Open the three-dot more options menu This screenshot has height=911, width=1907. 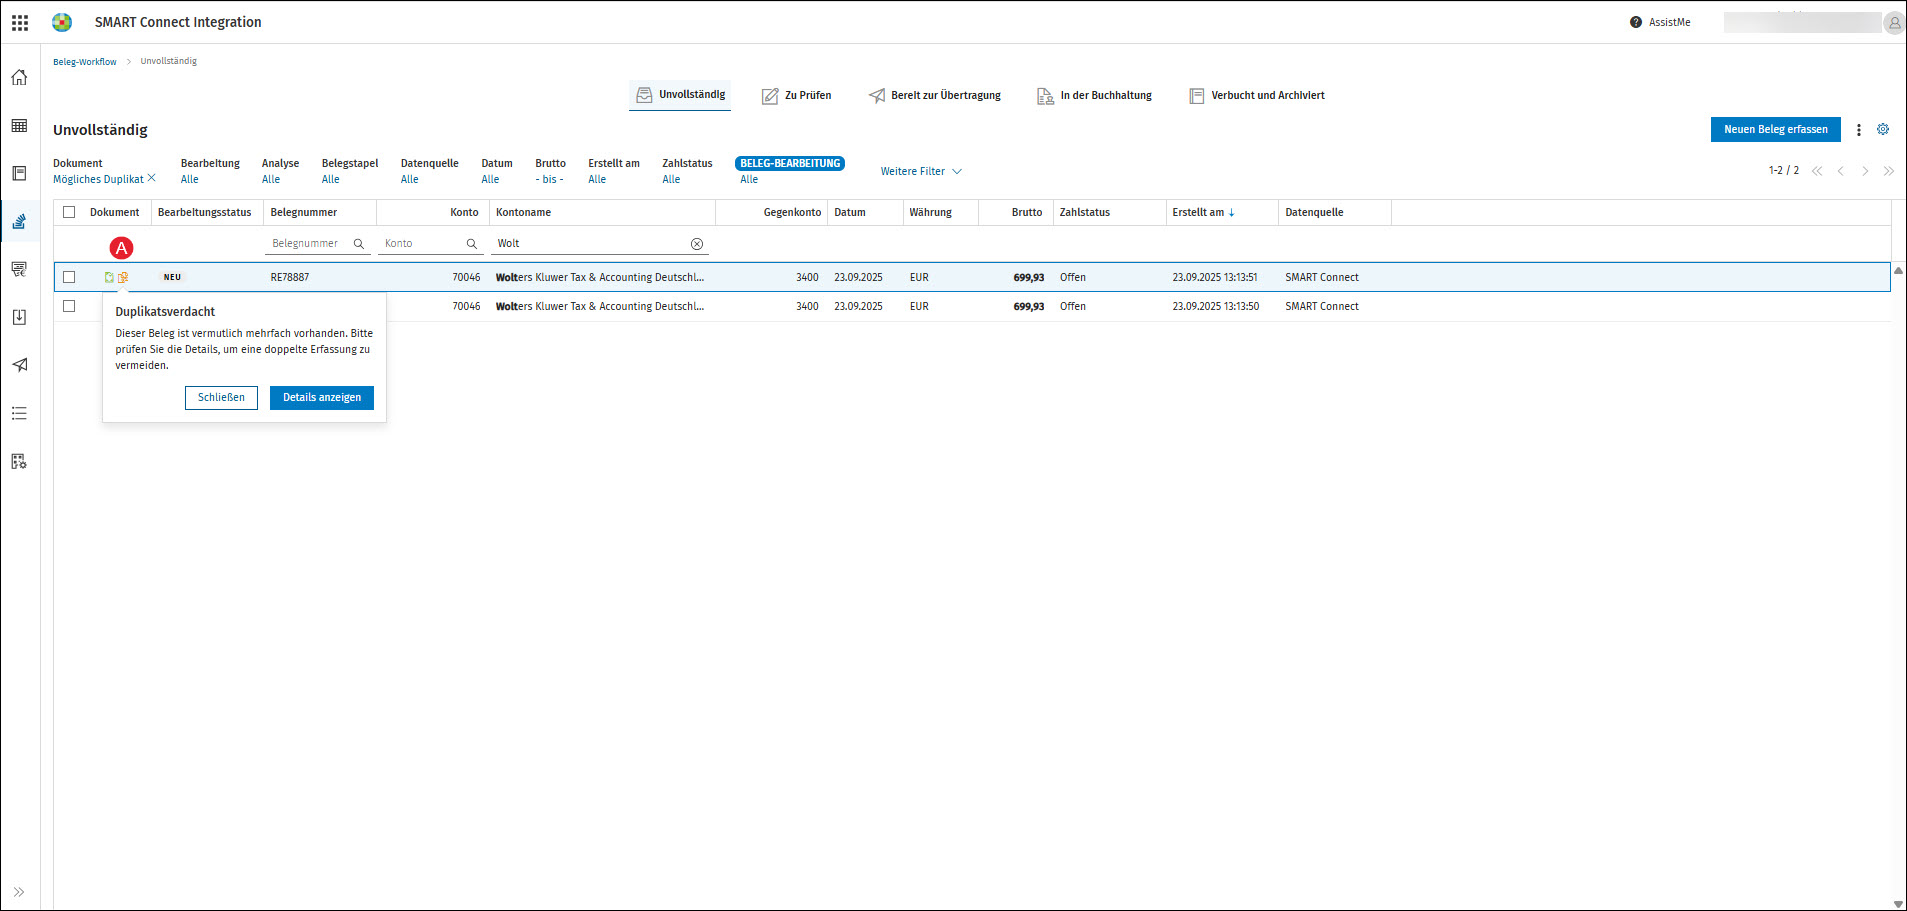point(1859,129)
